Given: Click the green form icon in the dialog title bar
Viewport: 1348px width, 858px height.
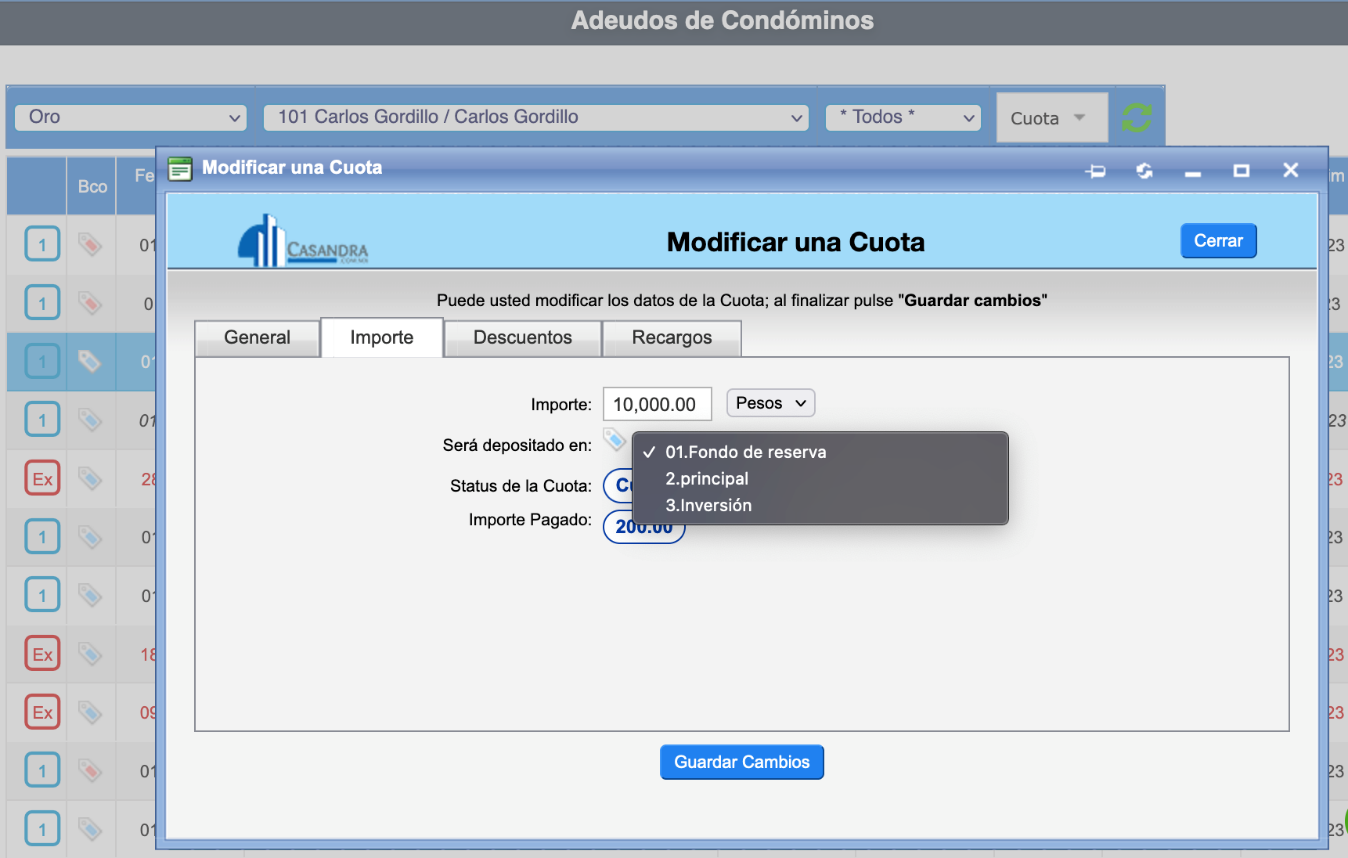Looking at the screenshot, I should pos(180,169).
